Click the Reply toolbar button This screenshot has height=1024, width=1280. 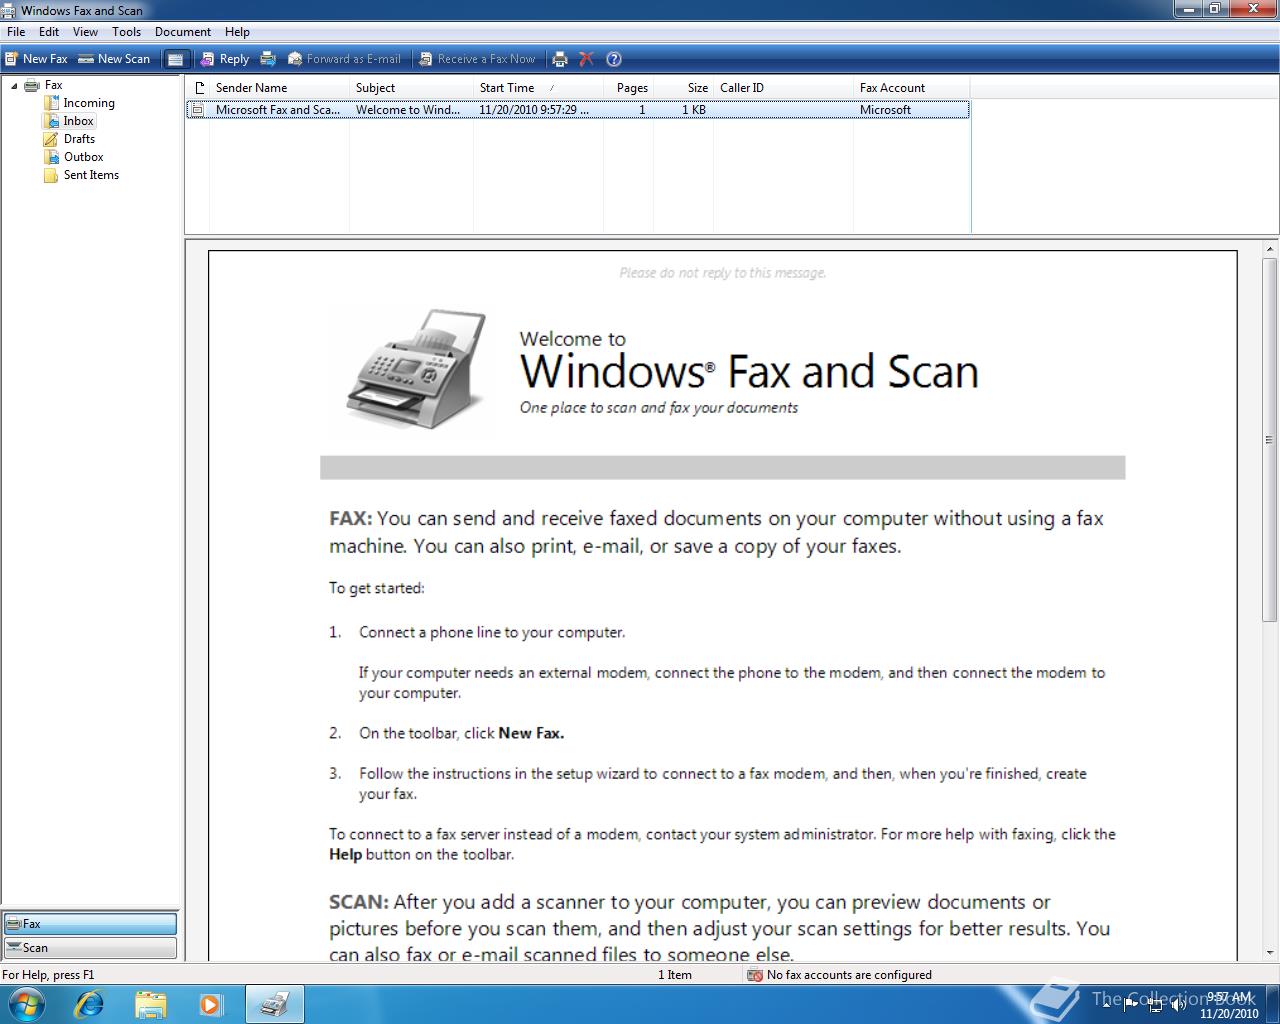(x=225, y=59)
